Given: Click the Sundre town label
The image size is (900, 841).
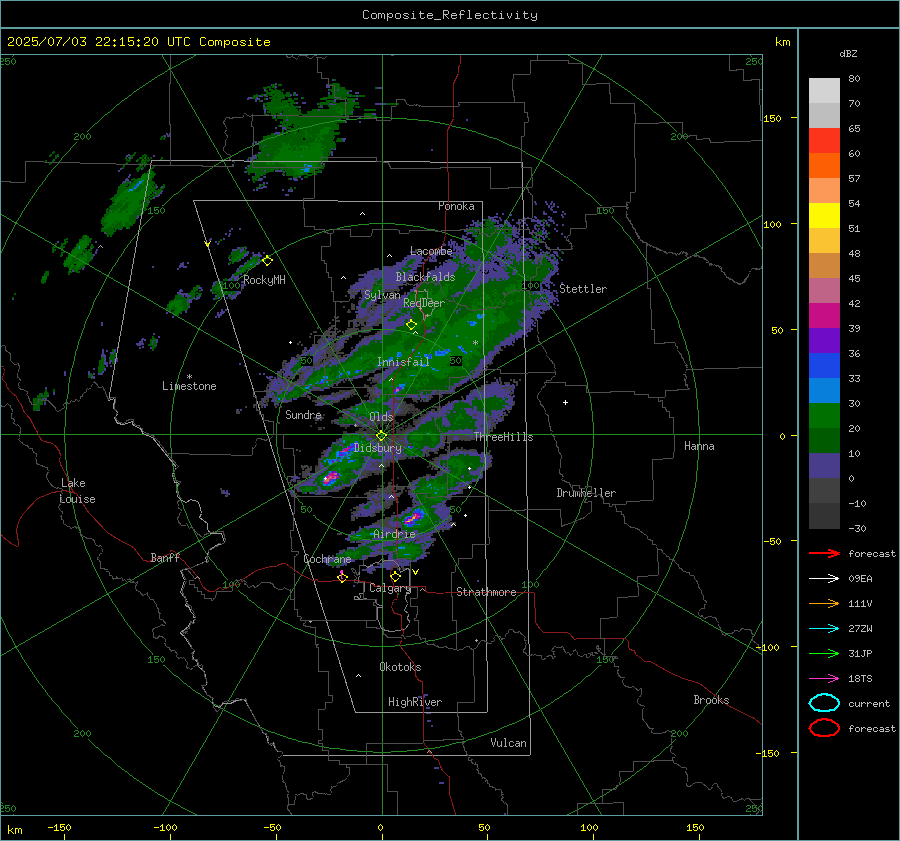Looking at the screenshot, I should tap(303, 414).
